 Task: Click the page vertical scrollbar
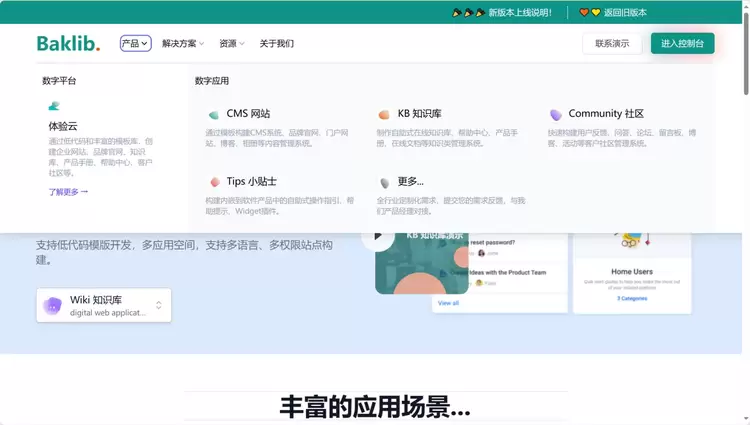pos(745,200)
